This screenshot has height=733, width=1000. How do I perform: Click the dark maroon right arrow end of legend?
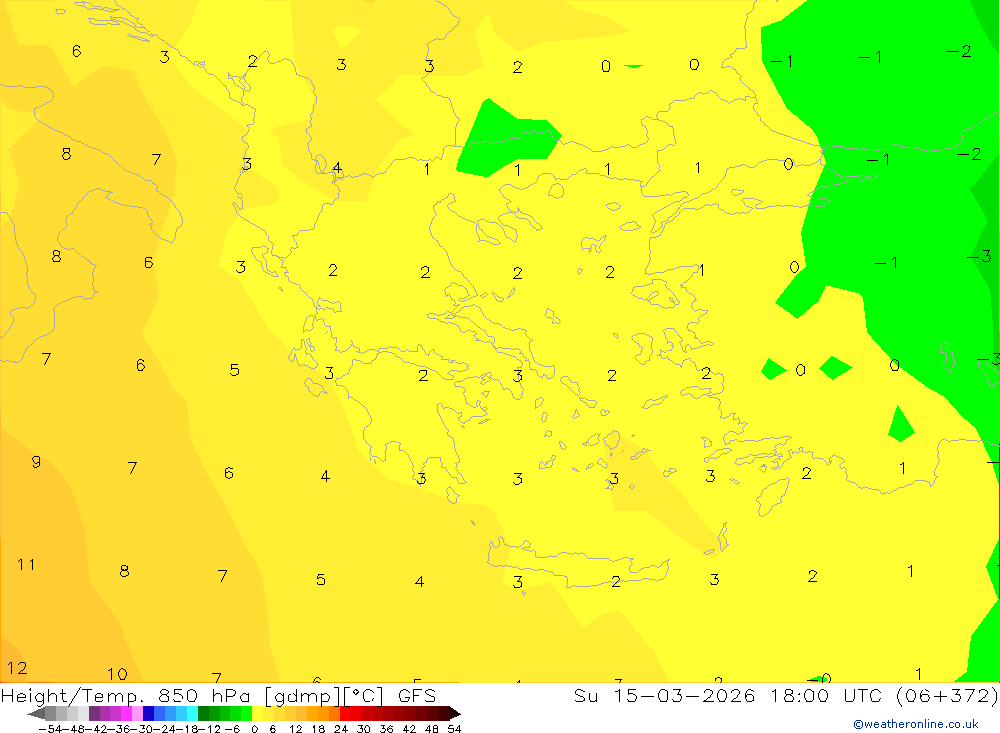click(455, 713)
